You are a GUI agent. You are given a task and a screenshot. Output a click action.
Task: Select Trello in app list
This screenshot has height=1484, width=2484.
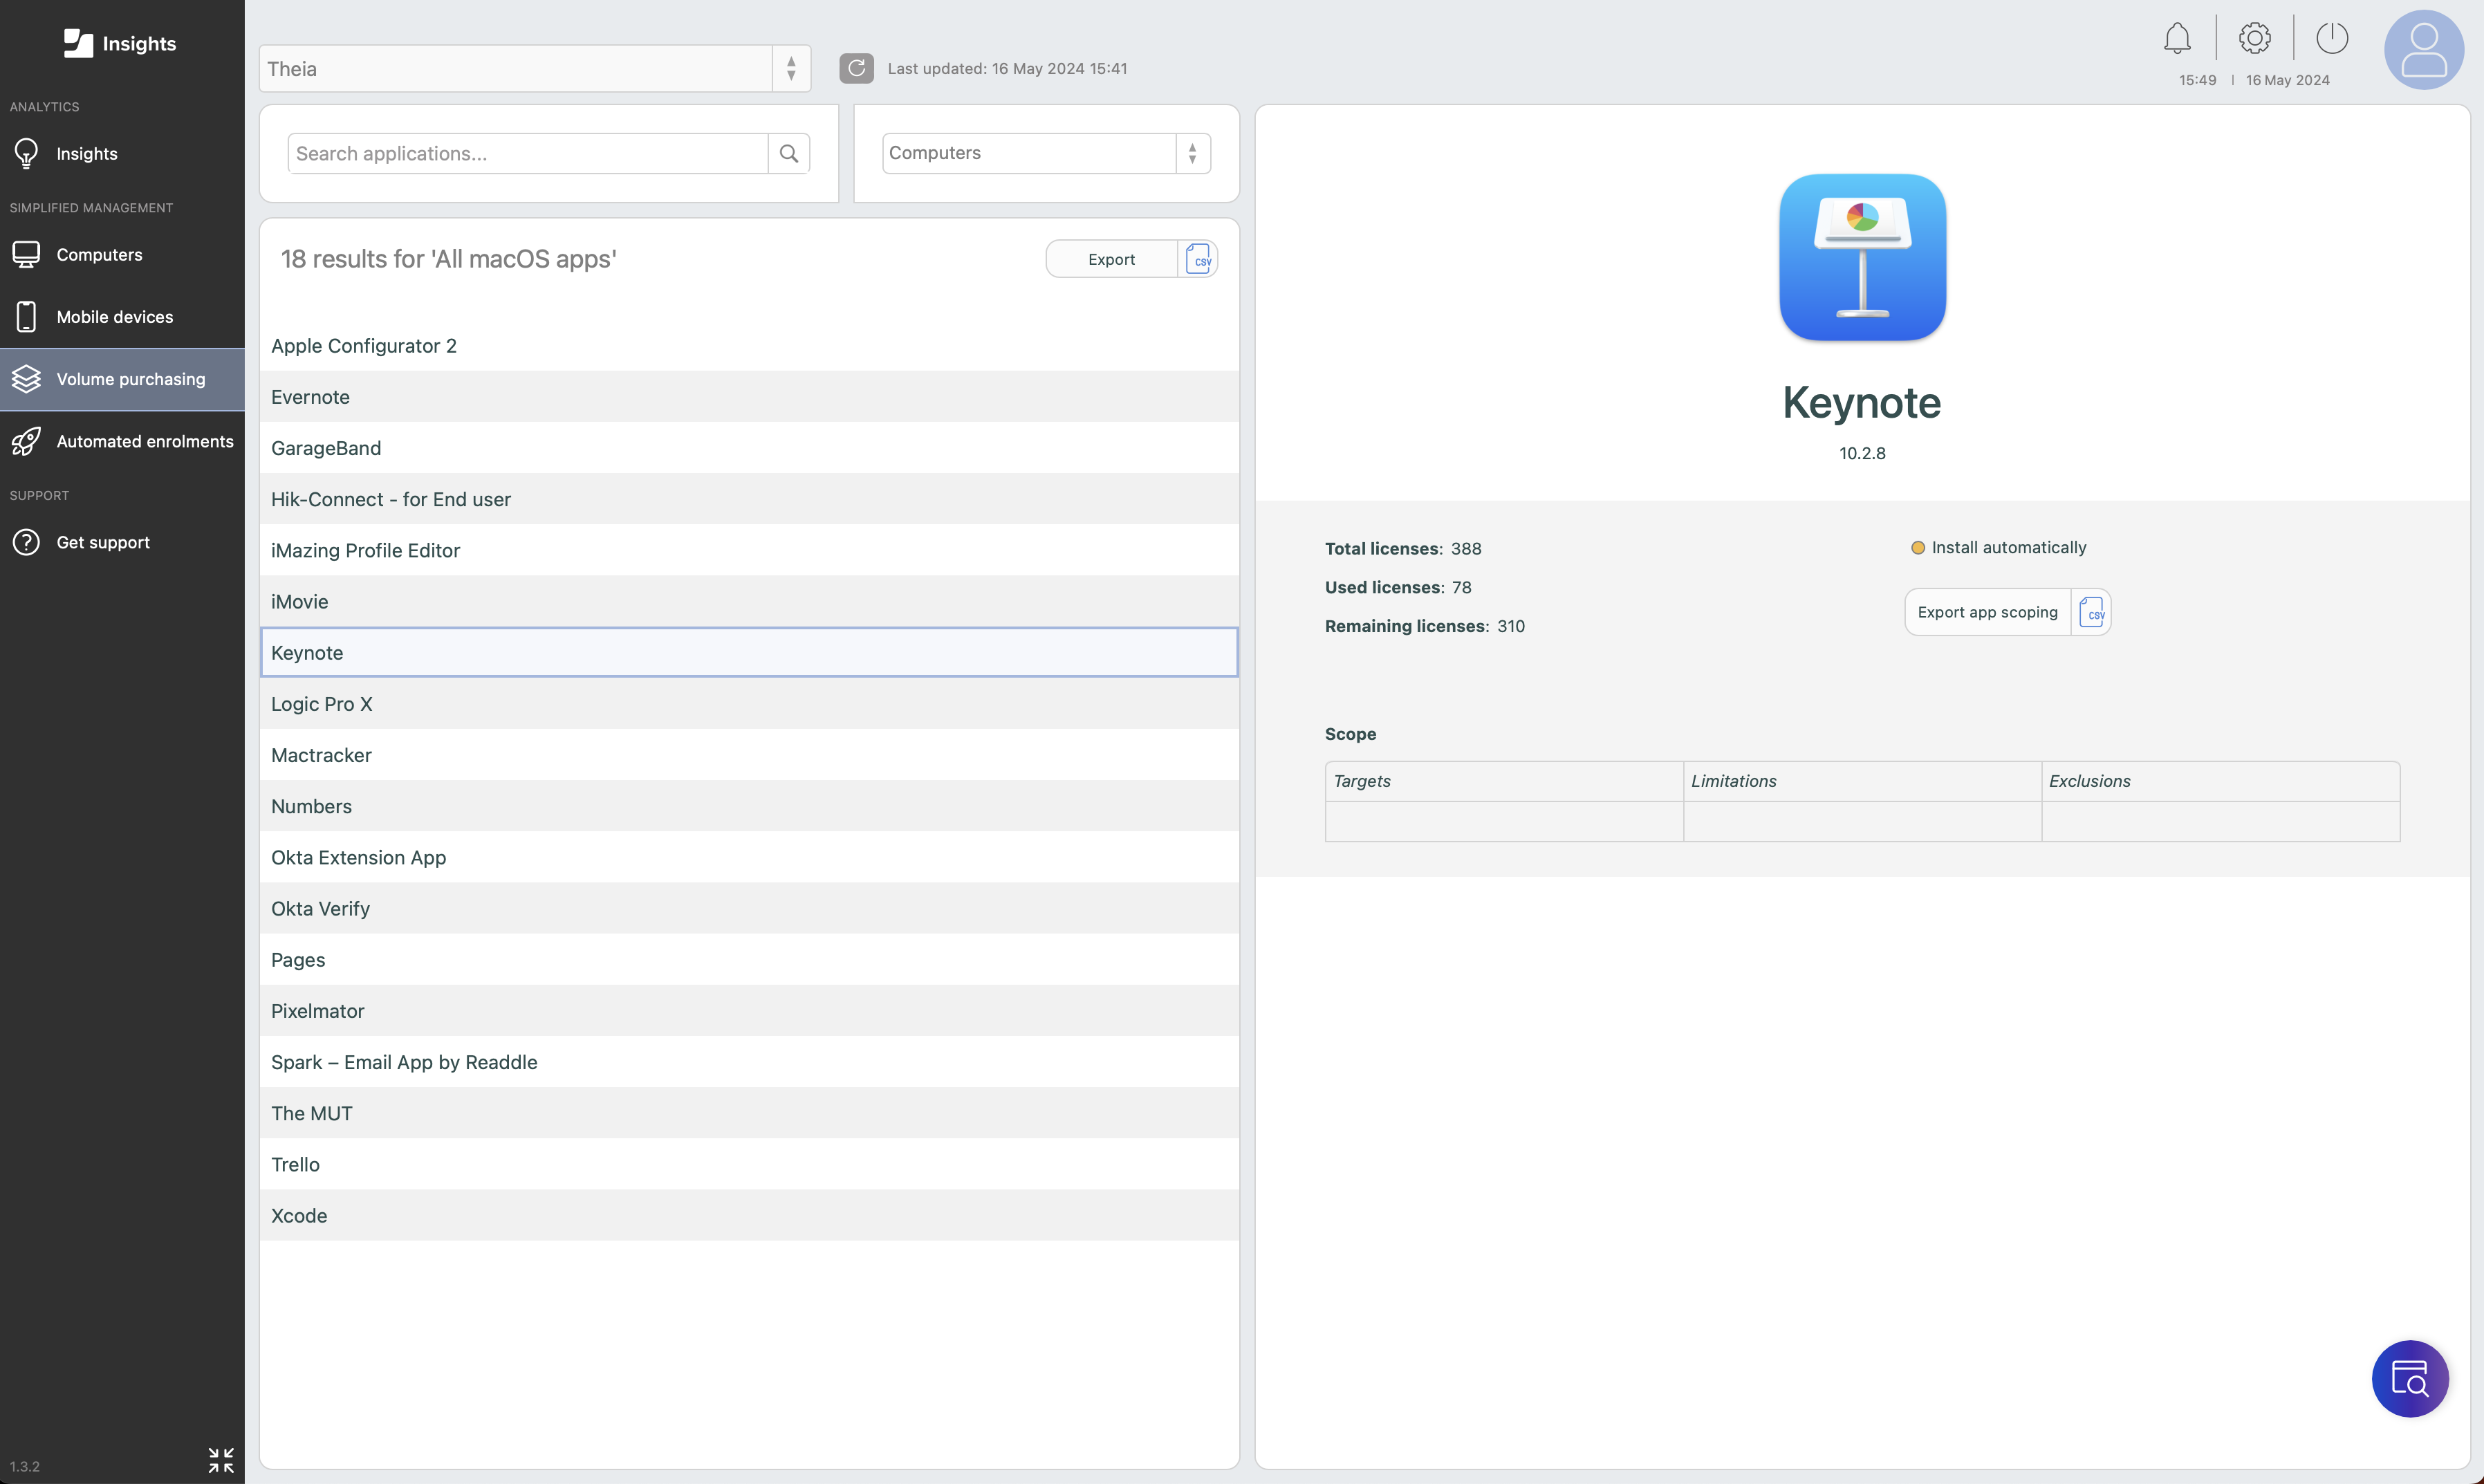coord(749,1164)
